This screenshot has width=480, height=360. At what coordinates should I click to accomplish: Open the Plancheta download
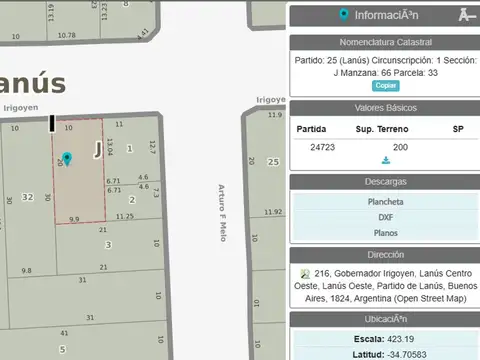(386, 202)
